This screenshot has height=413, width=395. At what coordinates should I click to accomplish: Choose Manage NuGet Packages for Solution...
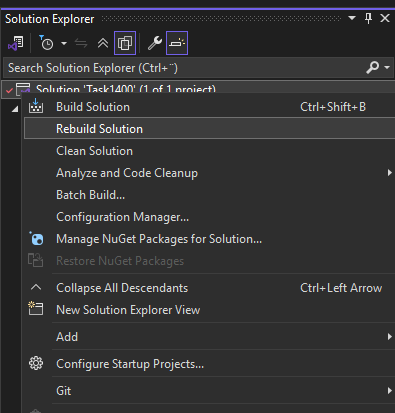[210, 239]
